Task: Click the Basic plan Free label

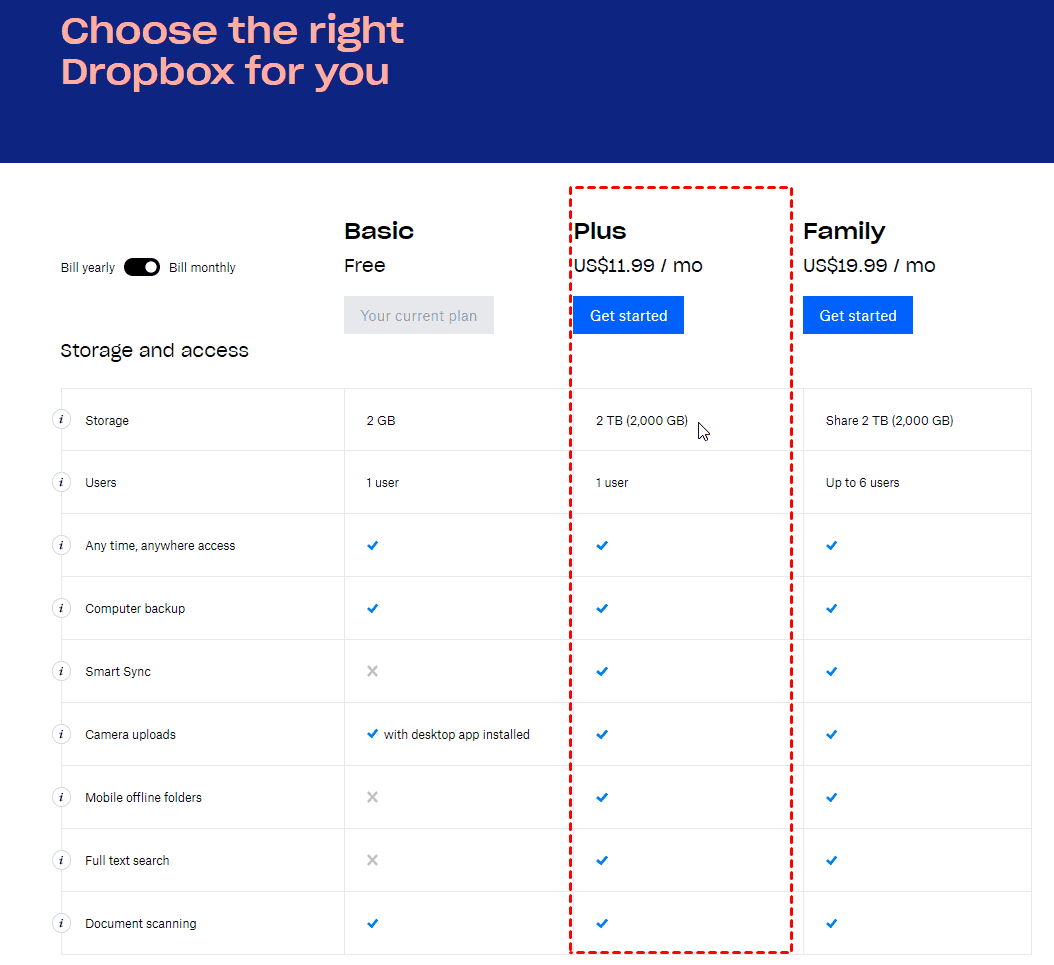Action: coord(364,265)
